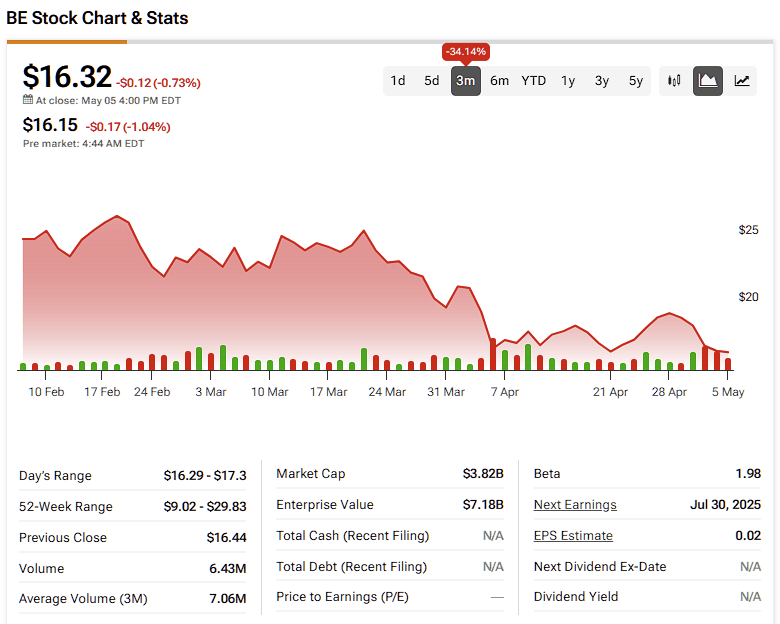Screen dimensions: 780x624
Task: Click the 5 May axis label
Action: click(728, 392)
